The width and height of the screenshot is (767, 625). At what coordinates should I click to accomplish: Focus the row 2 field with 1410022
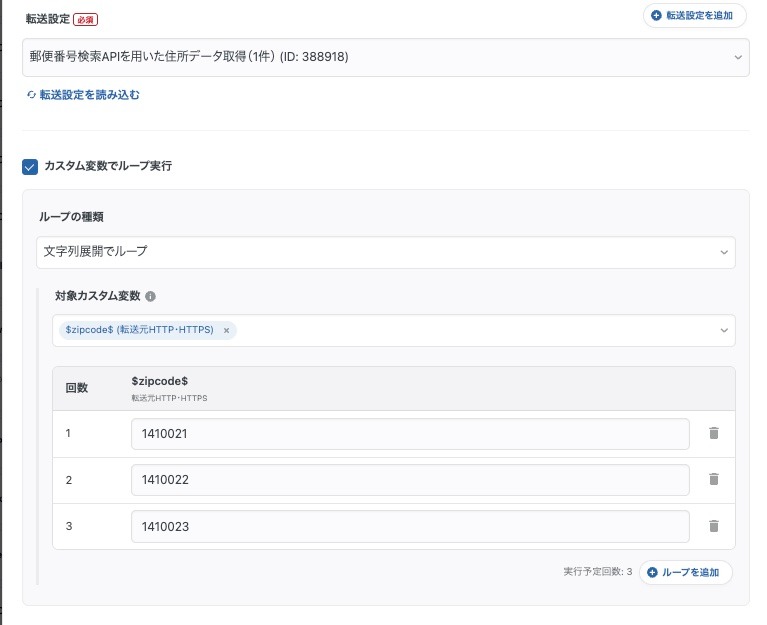pyautogui.click(x=409, y=480)
